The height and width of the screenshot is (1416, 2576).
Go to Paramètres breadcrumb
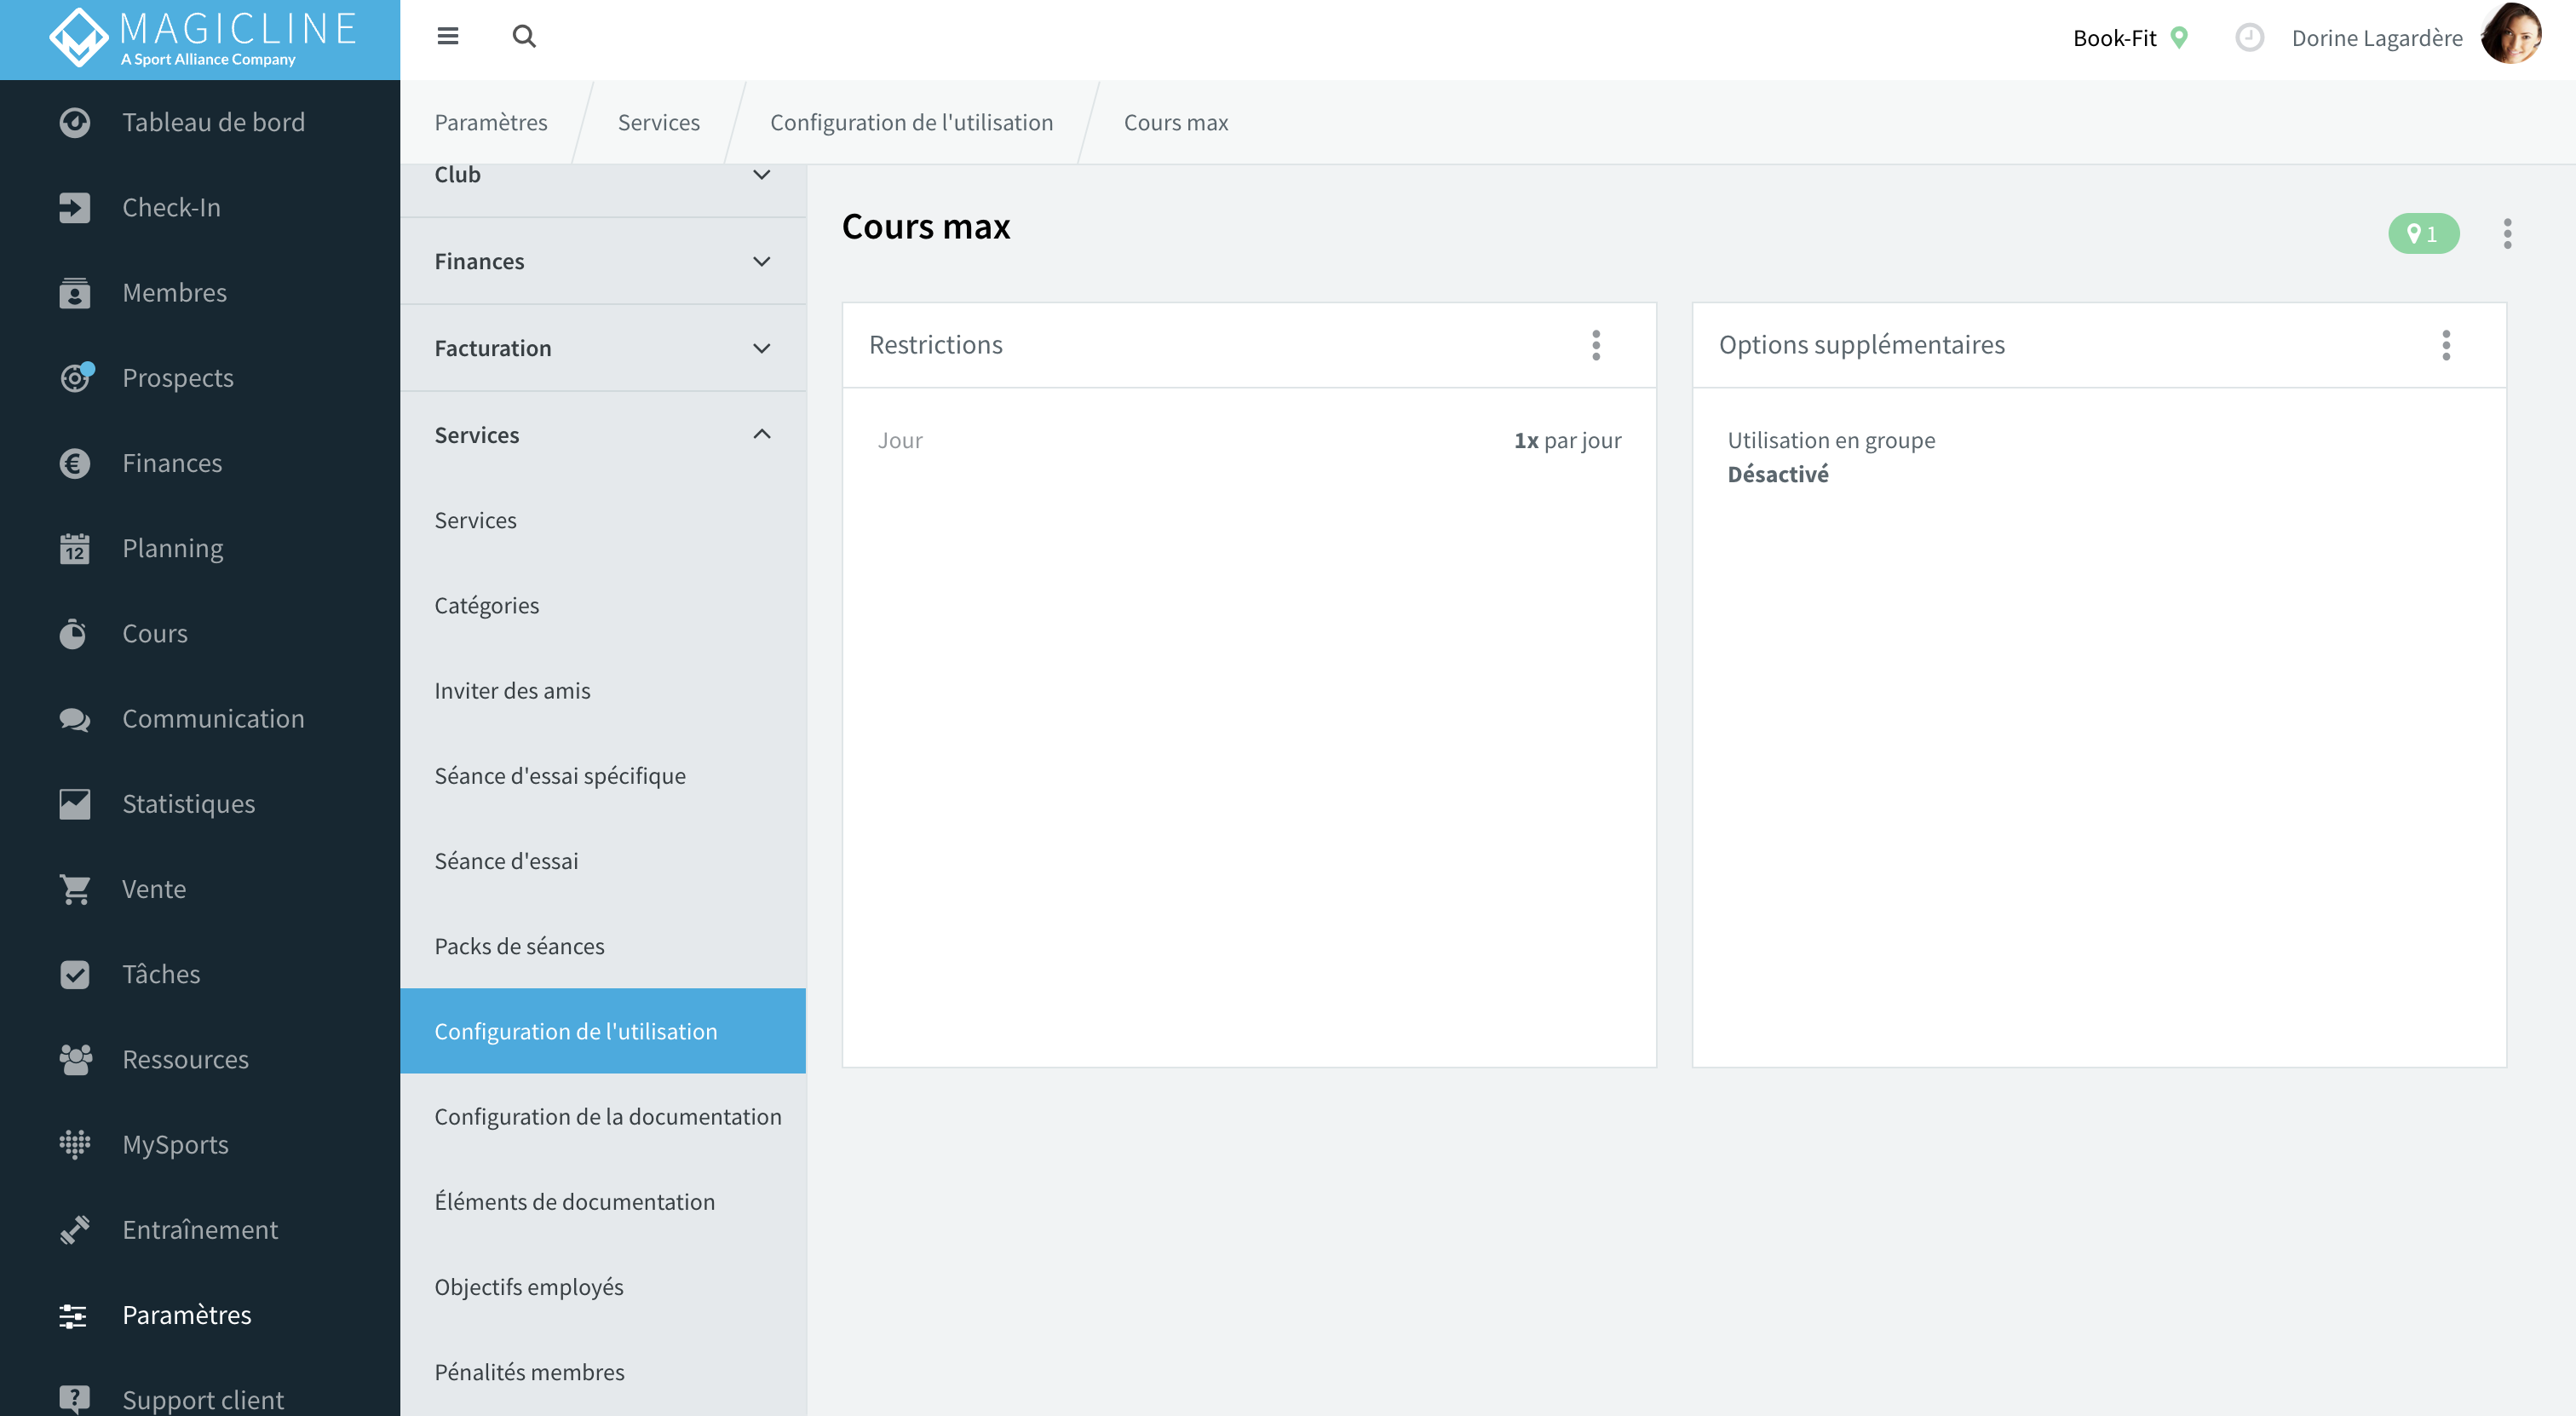pyautogui.click(x=491, y=122)
